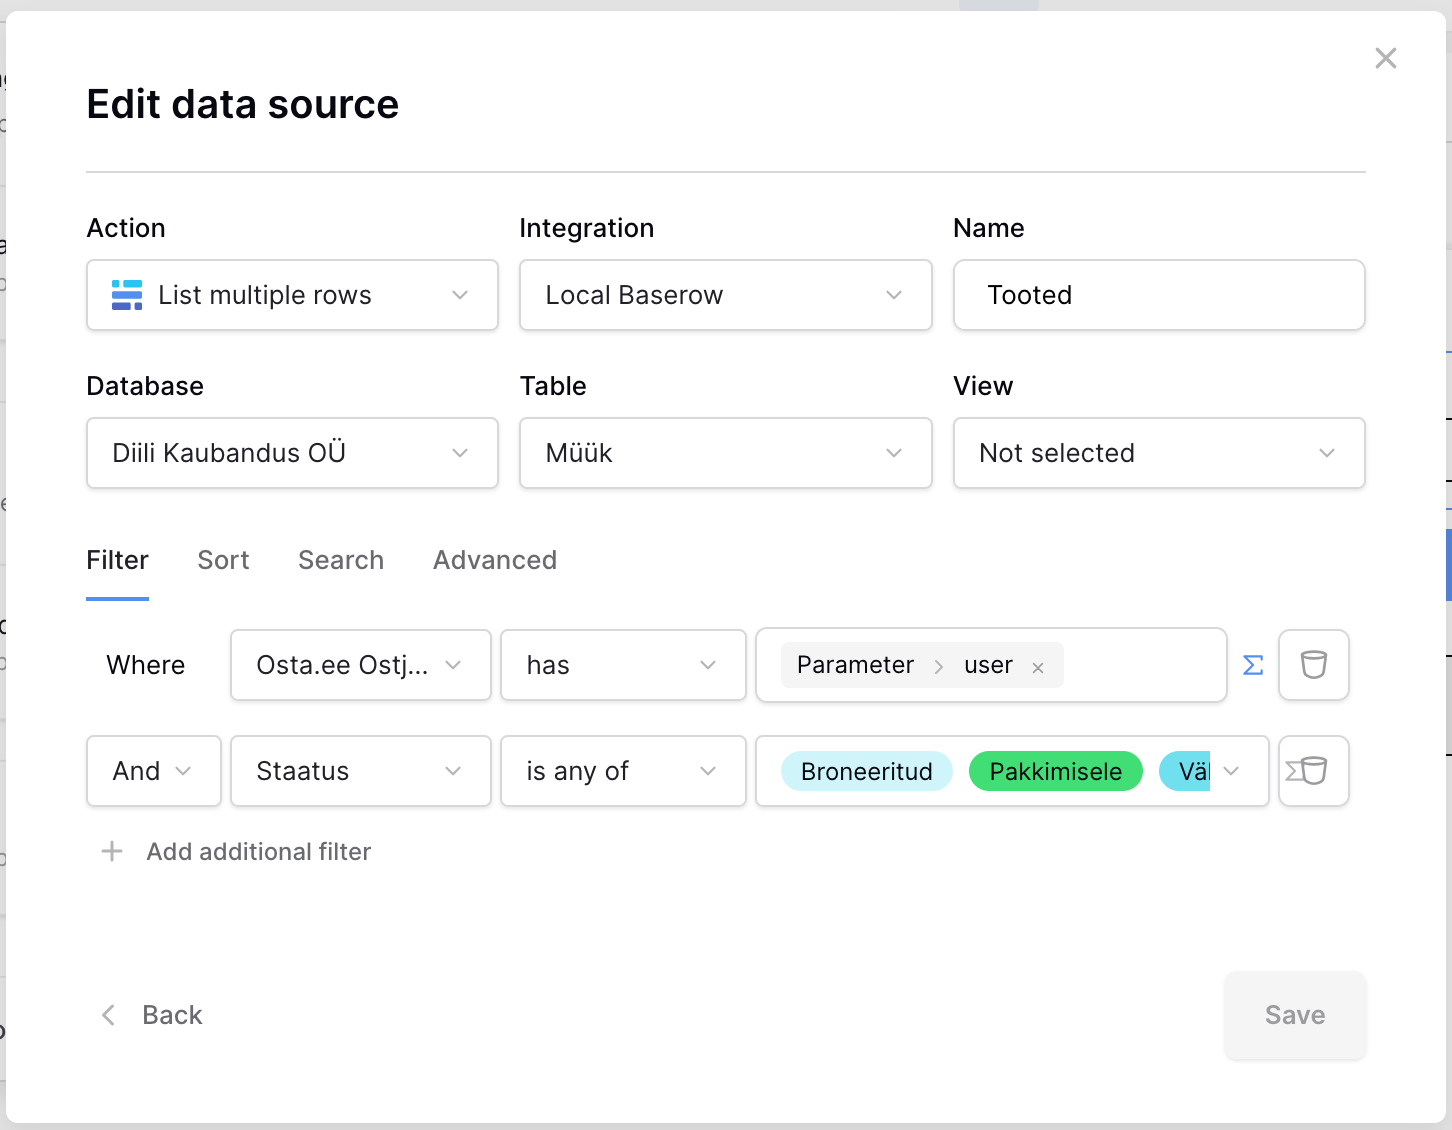Switch to the Sort tab
The image size is (1452, 1130).
pos(223,560)
